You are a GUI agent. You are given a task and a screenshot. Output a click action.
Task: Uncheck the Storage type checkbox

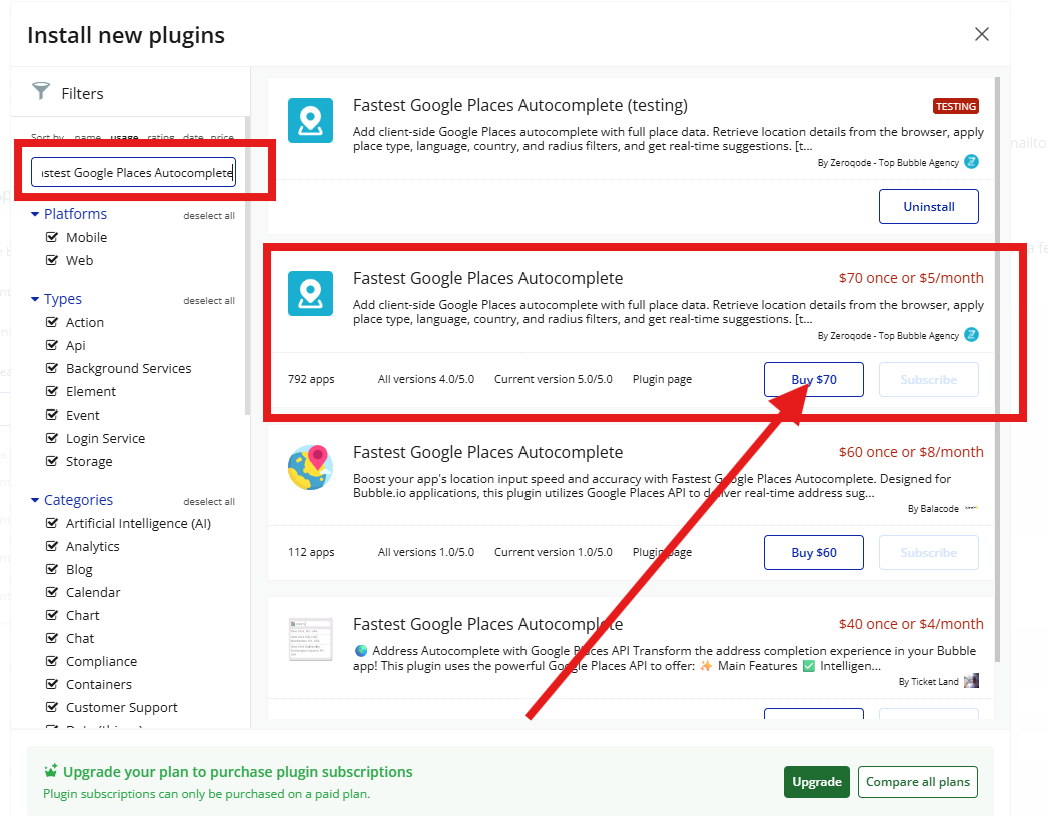51,461
